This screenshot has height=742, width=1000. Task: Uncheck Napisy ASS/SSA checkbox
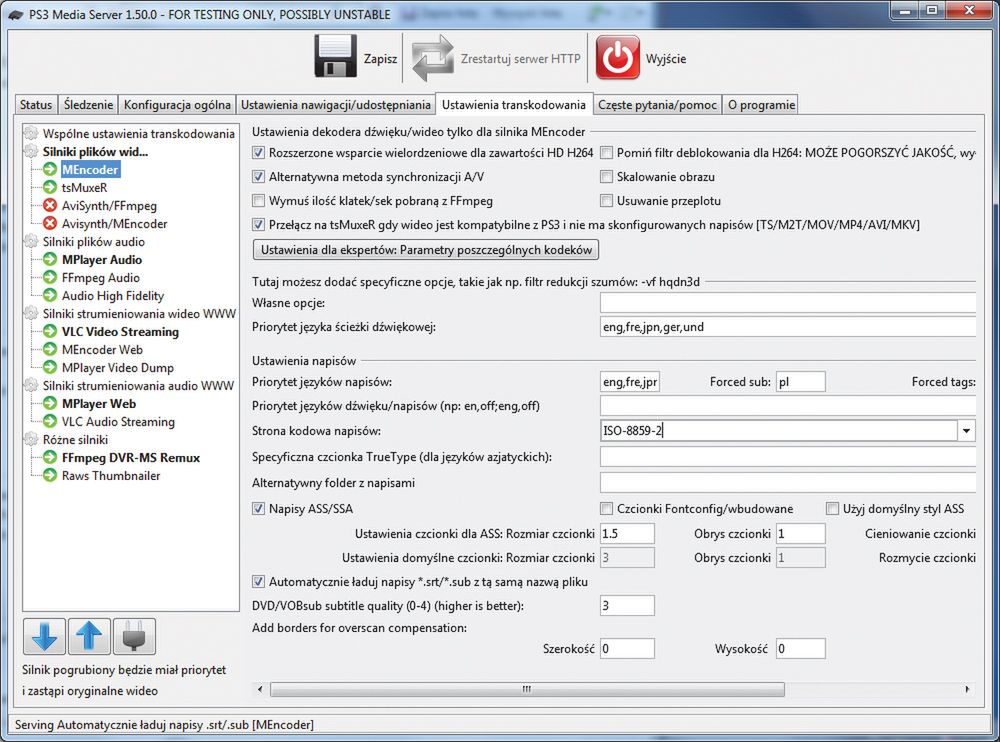coord(258,508)
